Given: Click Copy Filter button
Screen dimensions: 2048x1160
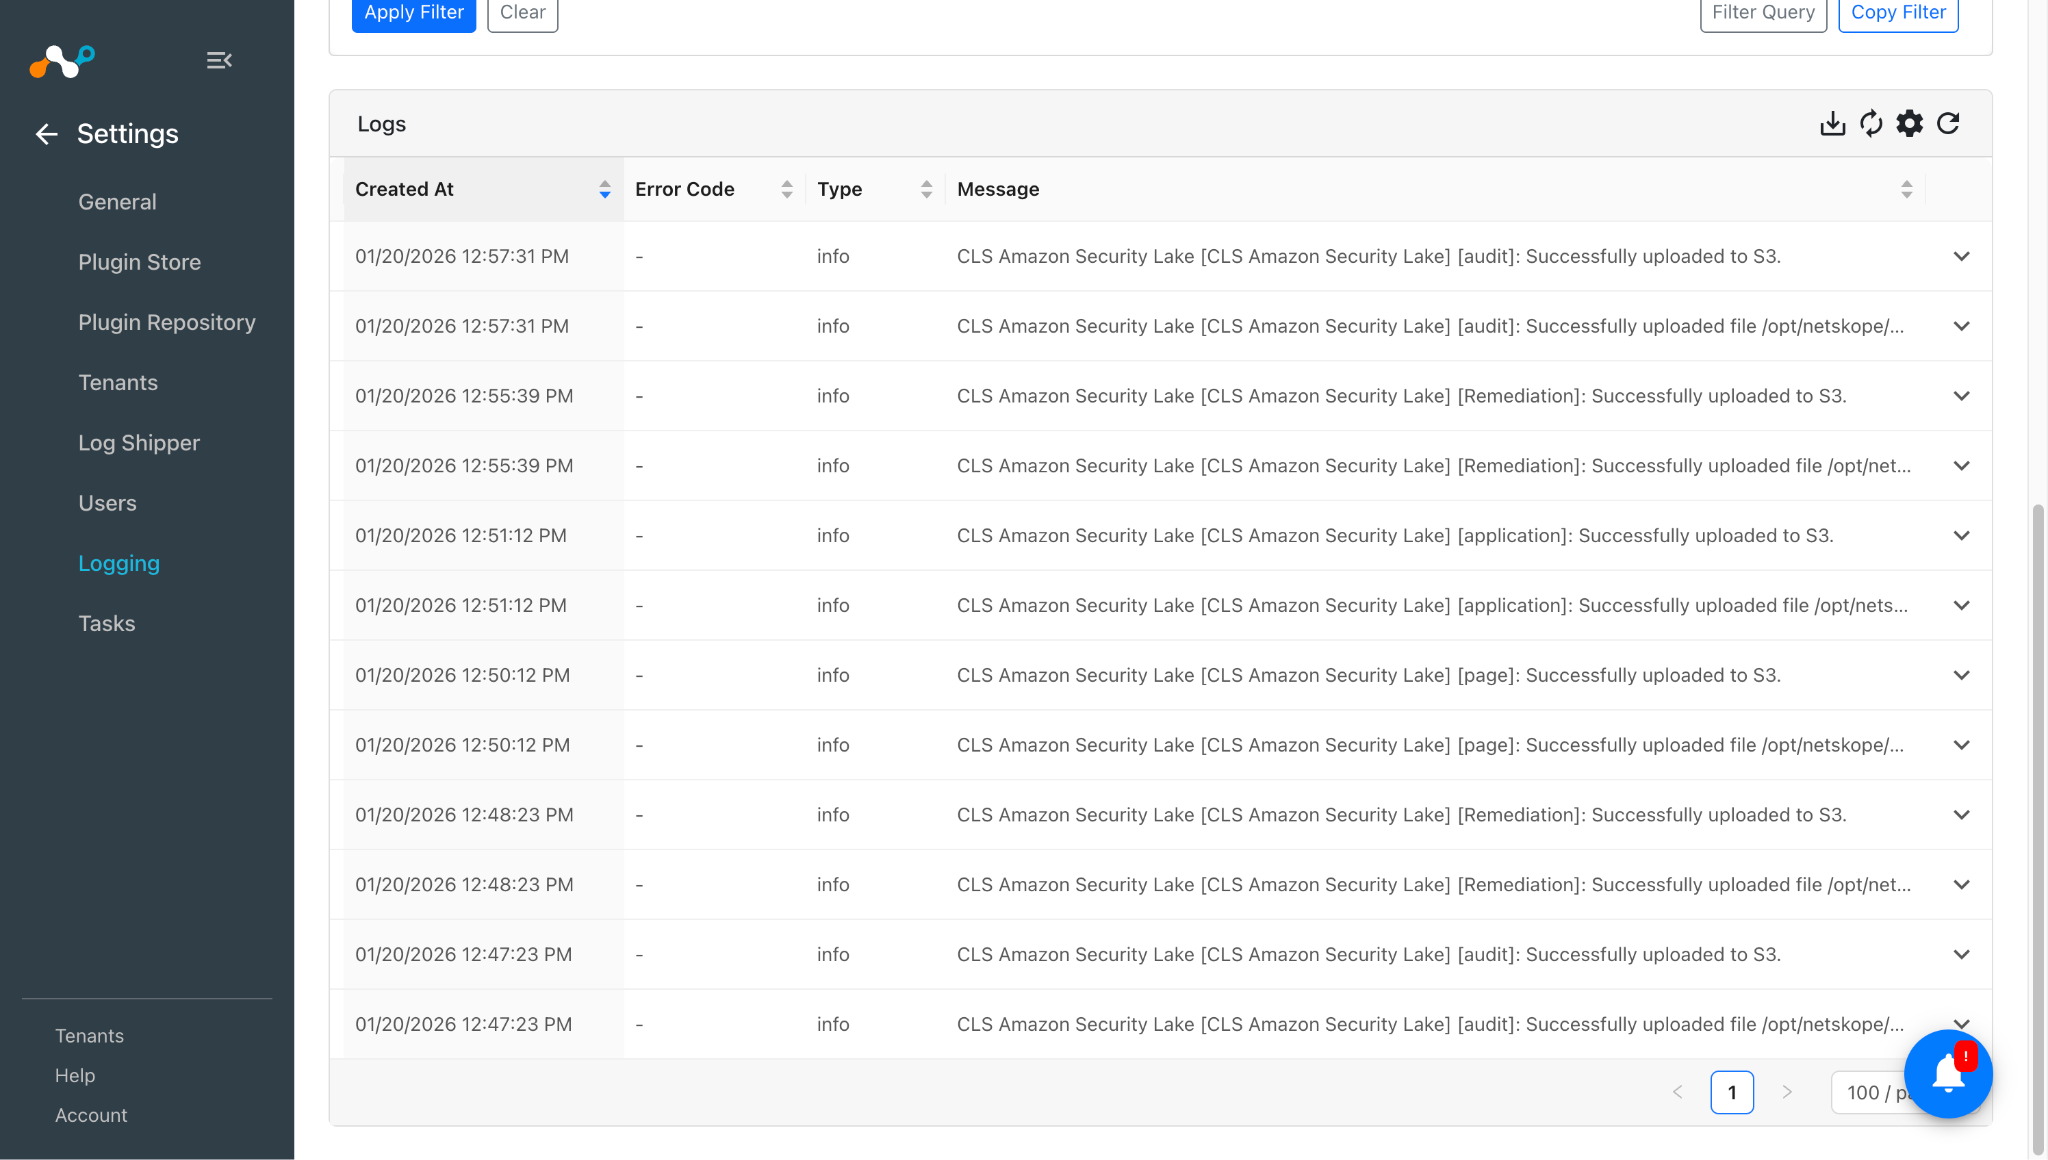Looking at the screenshot, I should (1898, 13).
